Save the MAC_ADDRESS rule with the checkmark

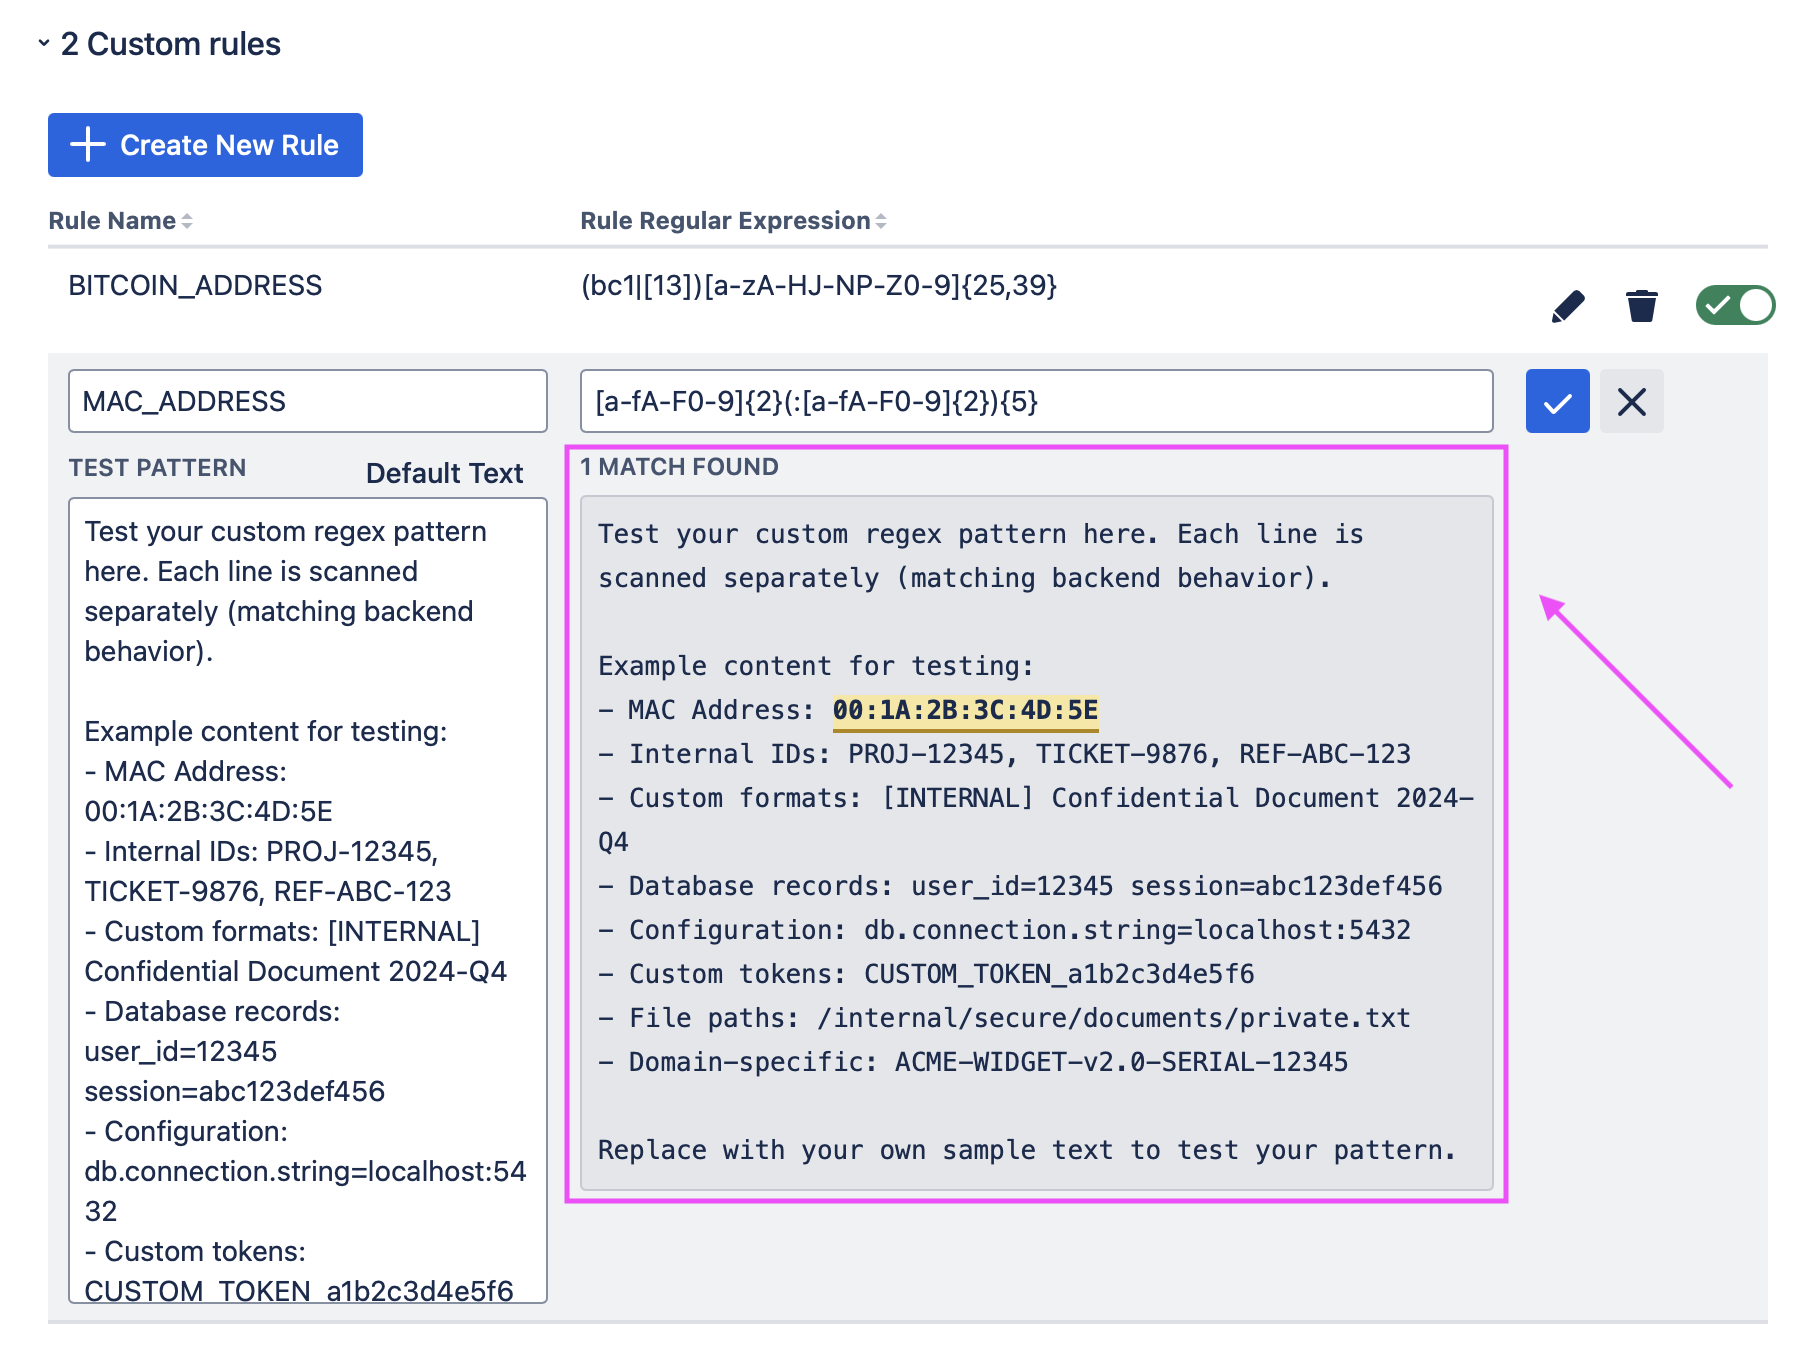[1557, 402]
